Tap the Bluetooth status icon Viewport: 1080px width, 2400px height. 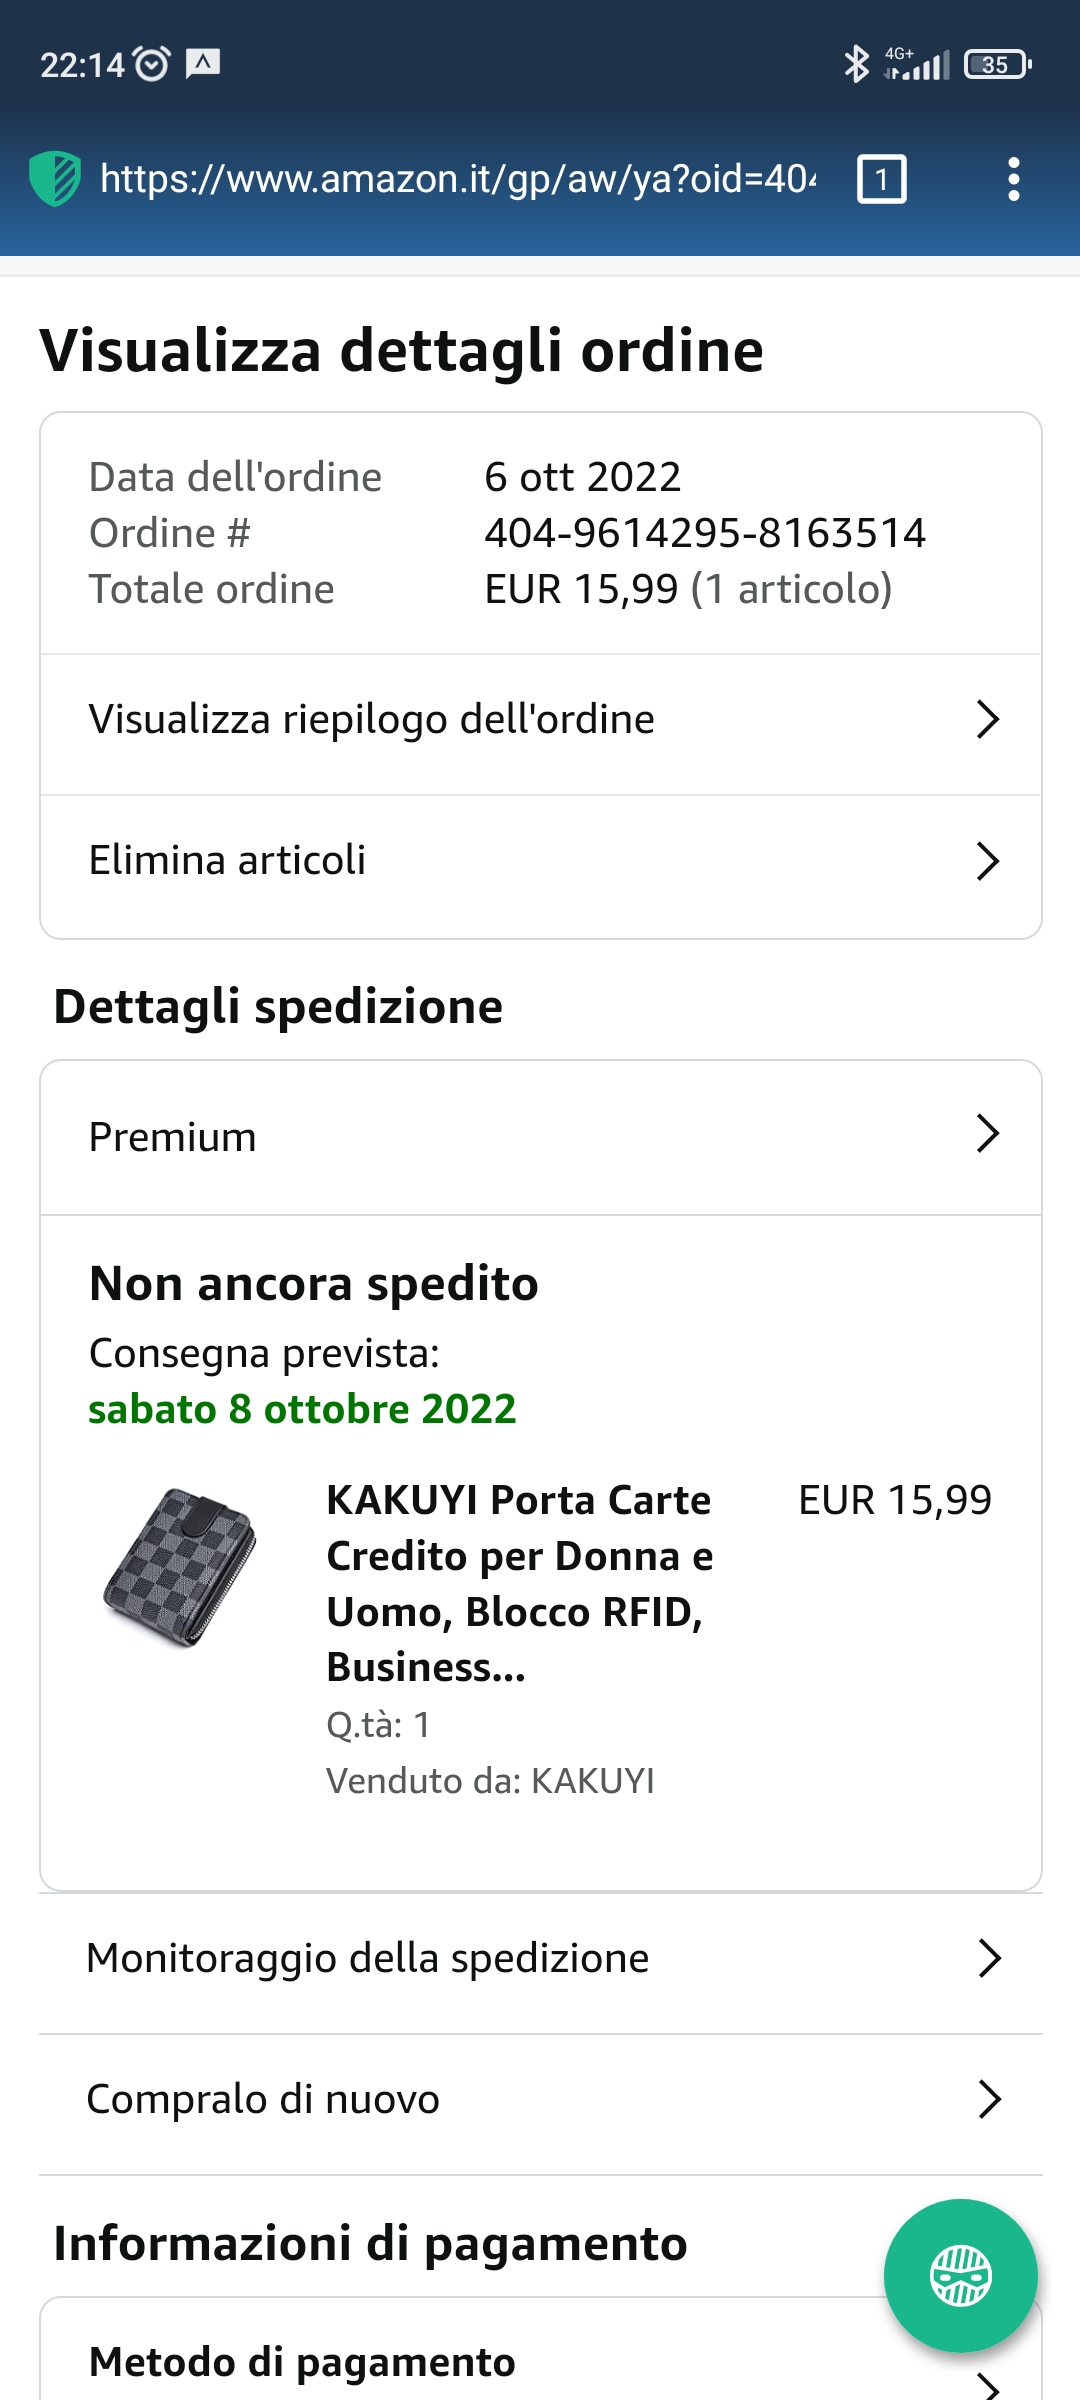coord(856,64)
